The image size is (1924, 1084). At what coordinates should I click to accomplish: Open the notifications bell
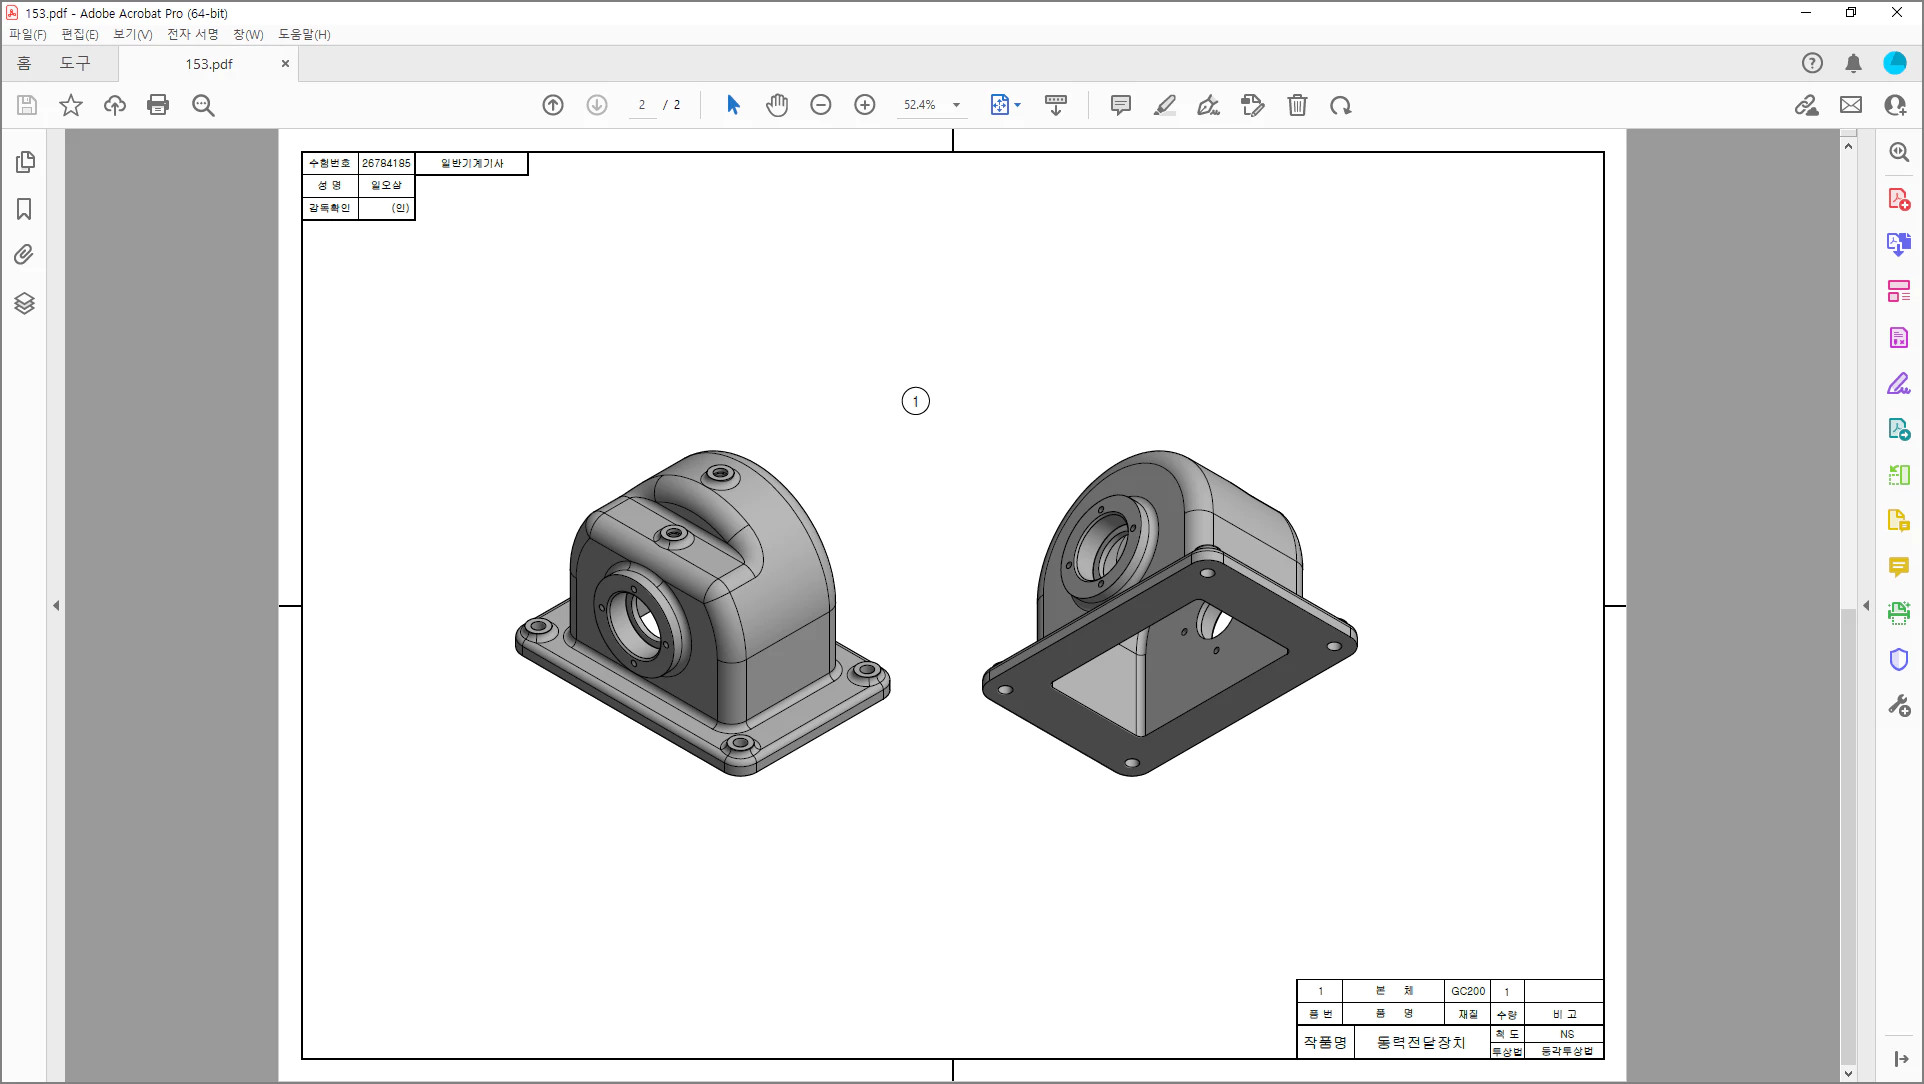[x=1853, y=62]
